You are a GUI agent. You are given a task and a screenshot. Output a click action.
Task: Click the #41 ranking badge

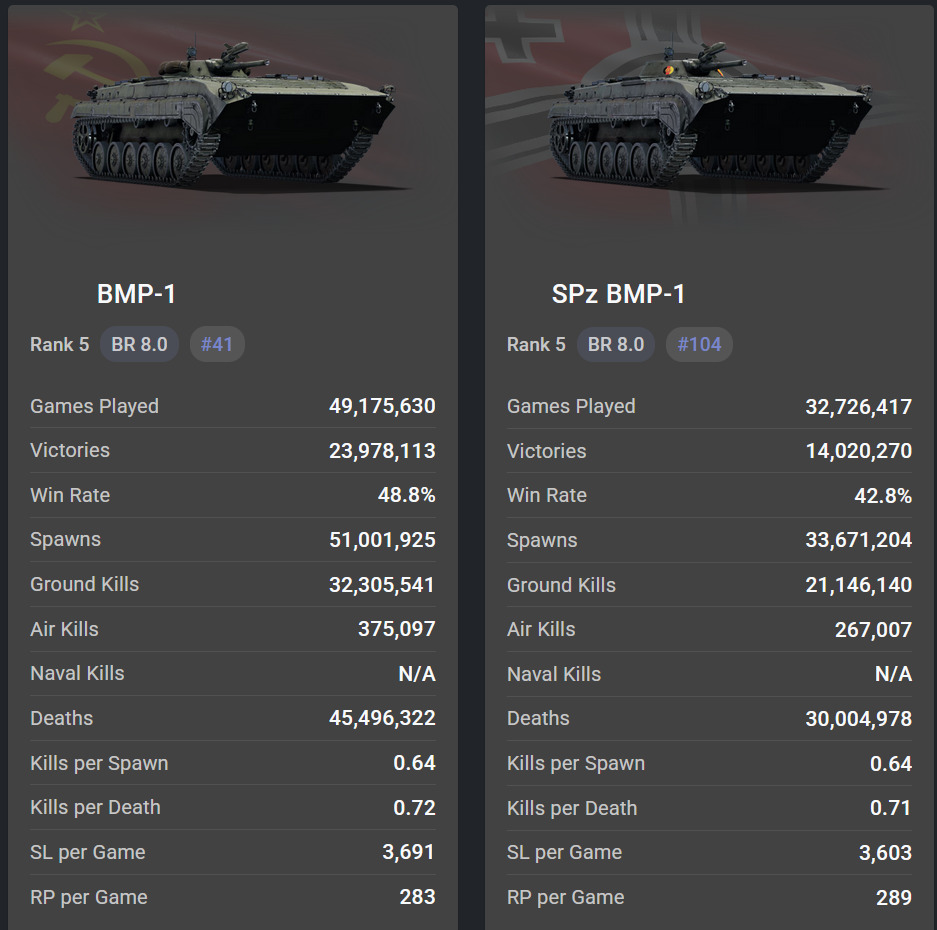pyautogui.click(x=217, y=344)
